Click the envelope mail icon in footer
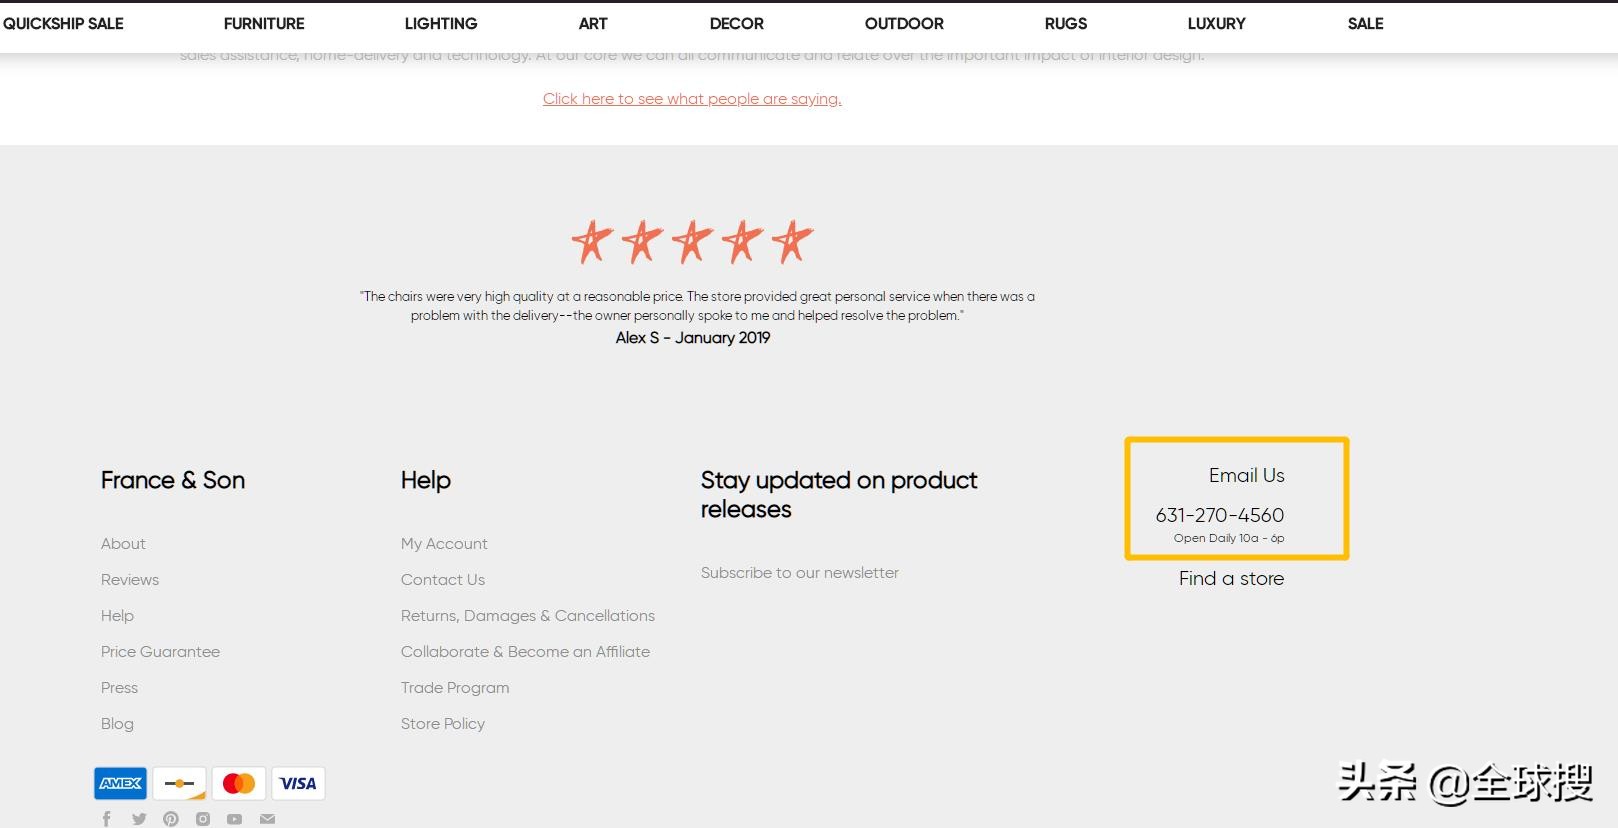 (267, 819)
